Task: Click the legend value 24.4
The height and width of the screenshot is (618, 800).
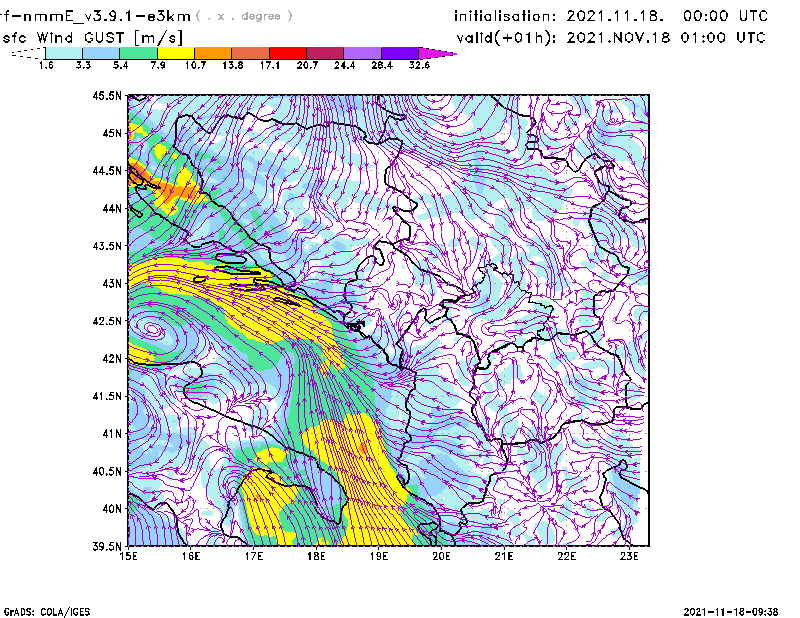Action: [x=344, y=65]
